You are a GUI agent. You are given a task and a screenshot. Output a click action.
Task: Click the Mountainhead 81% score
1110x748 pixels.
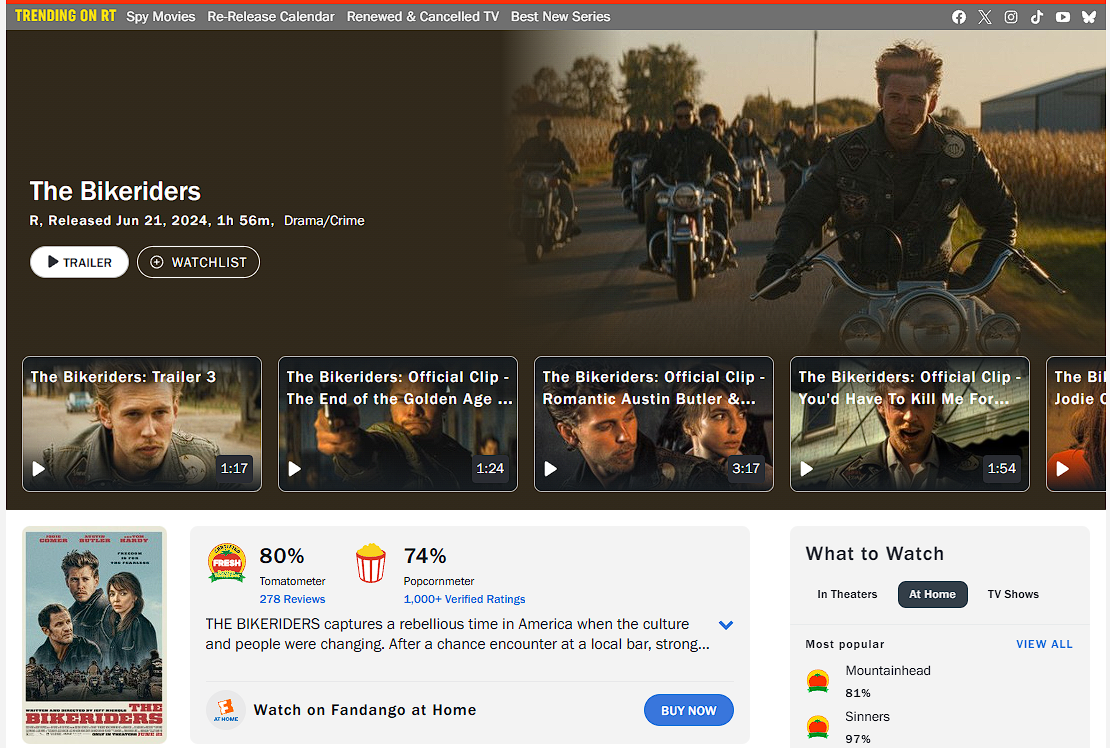point(857,693)
